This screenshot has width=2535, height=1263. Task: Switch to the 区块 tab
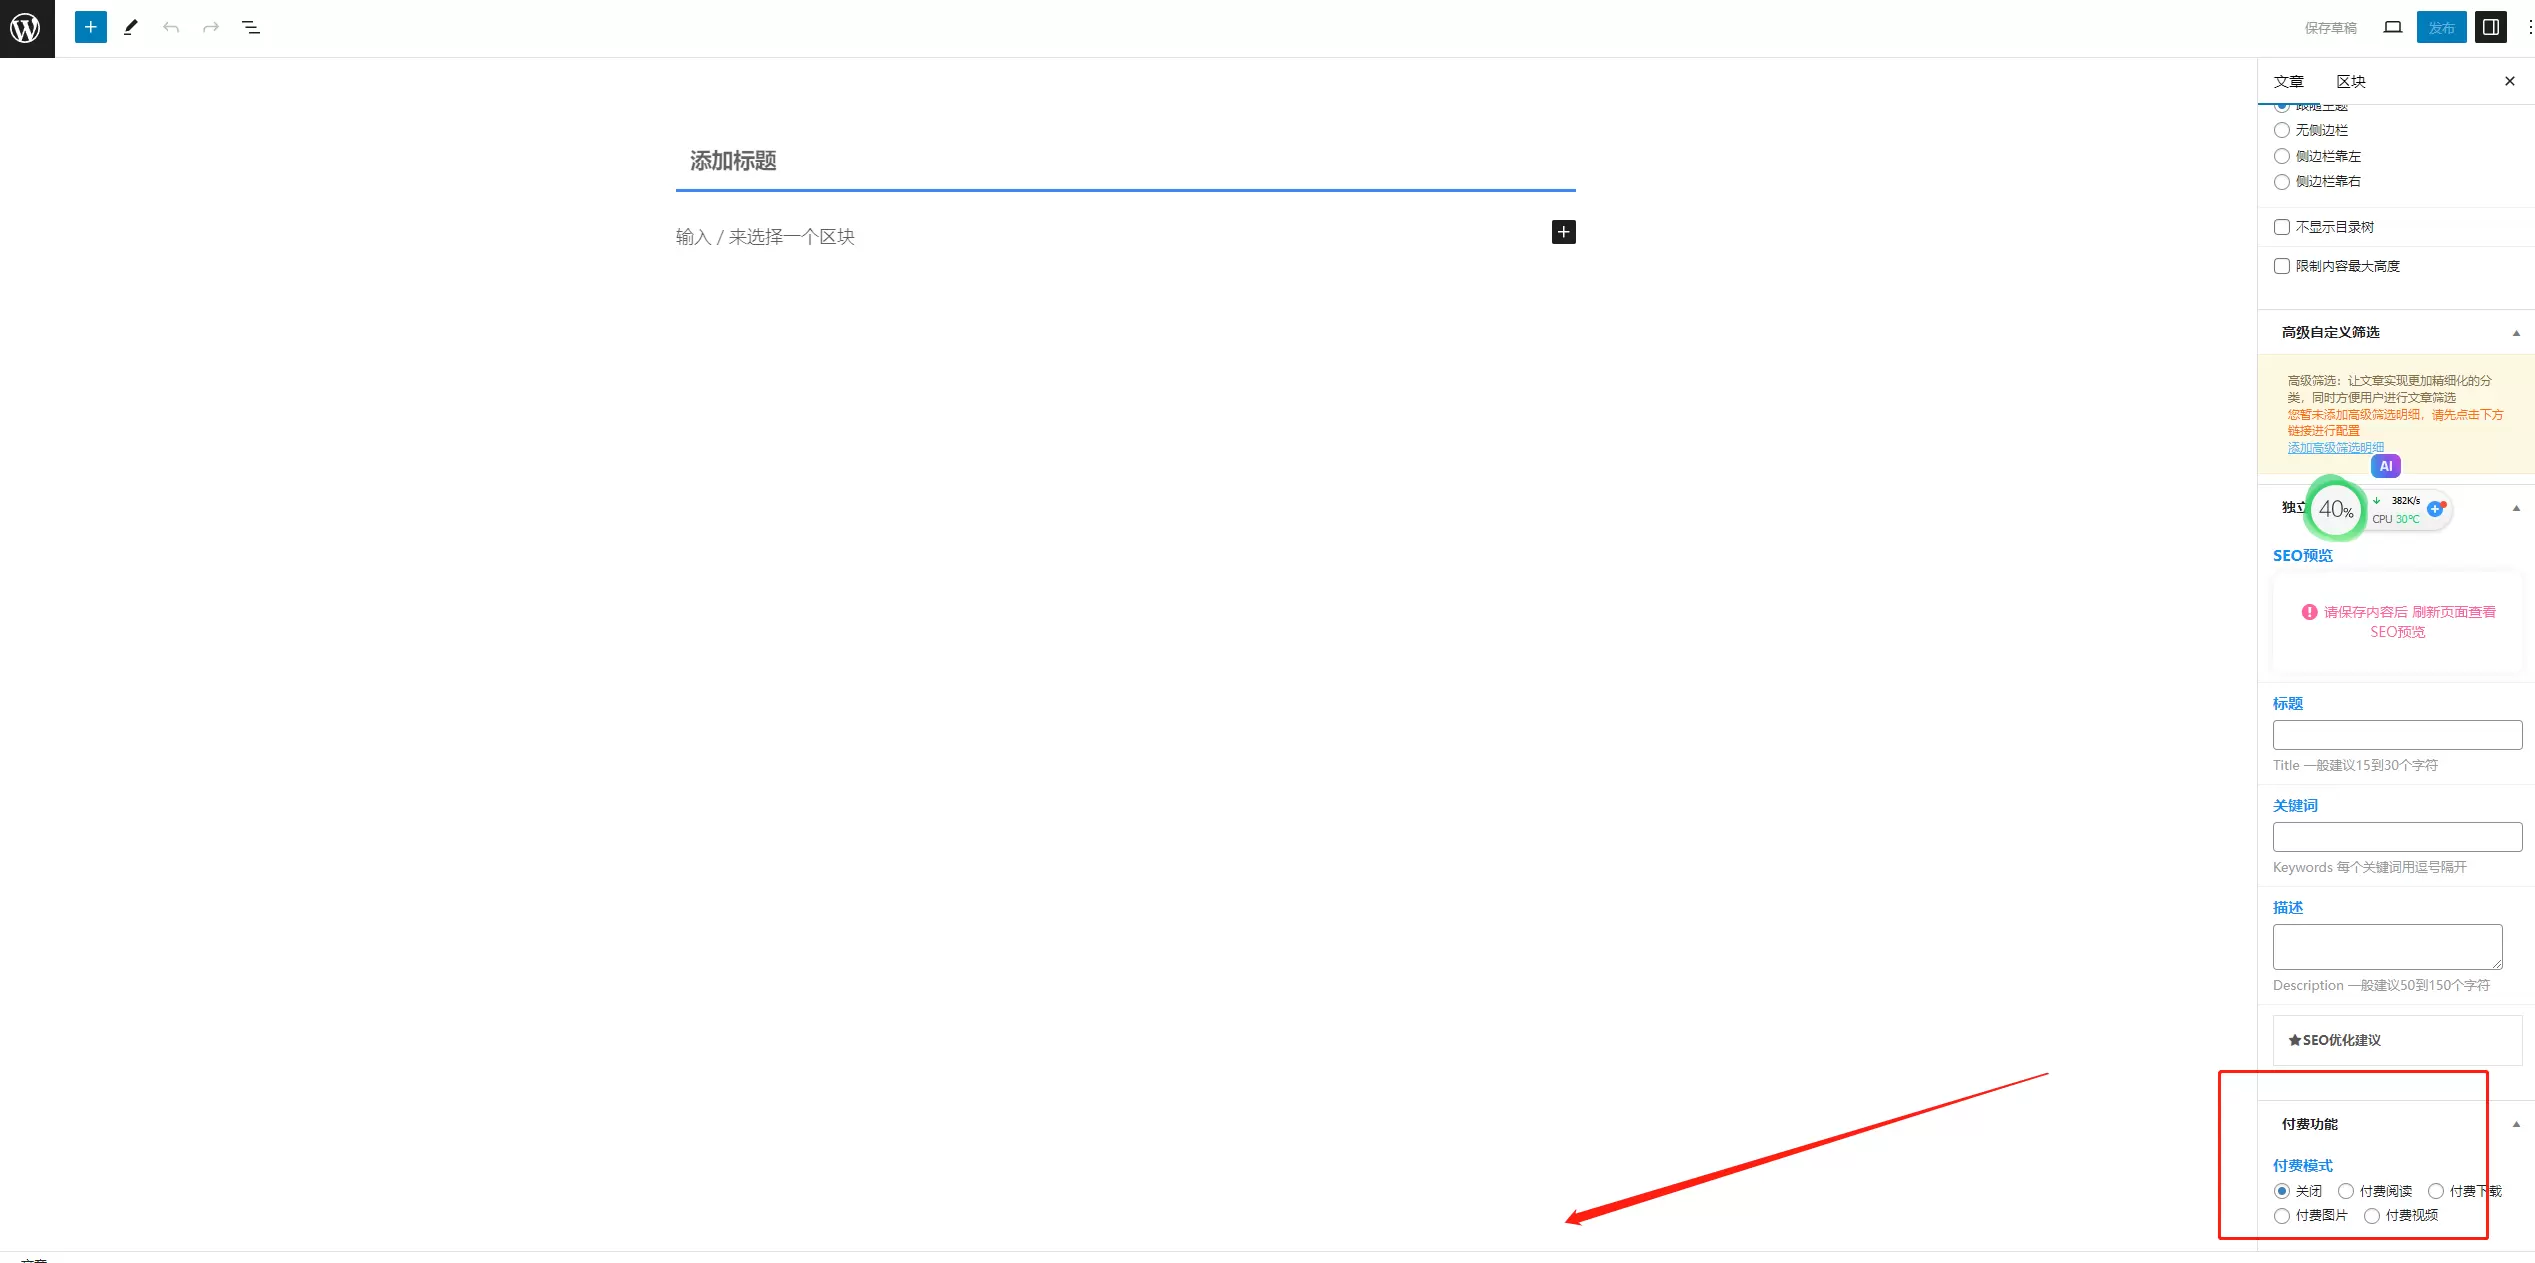coord(2351,81)
